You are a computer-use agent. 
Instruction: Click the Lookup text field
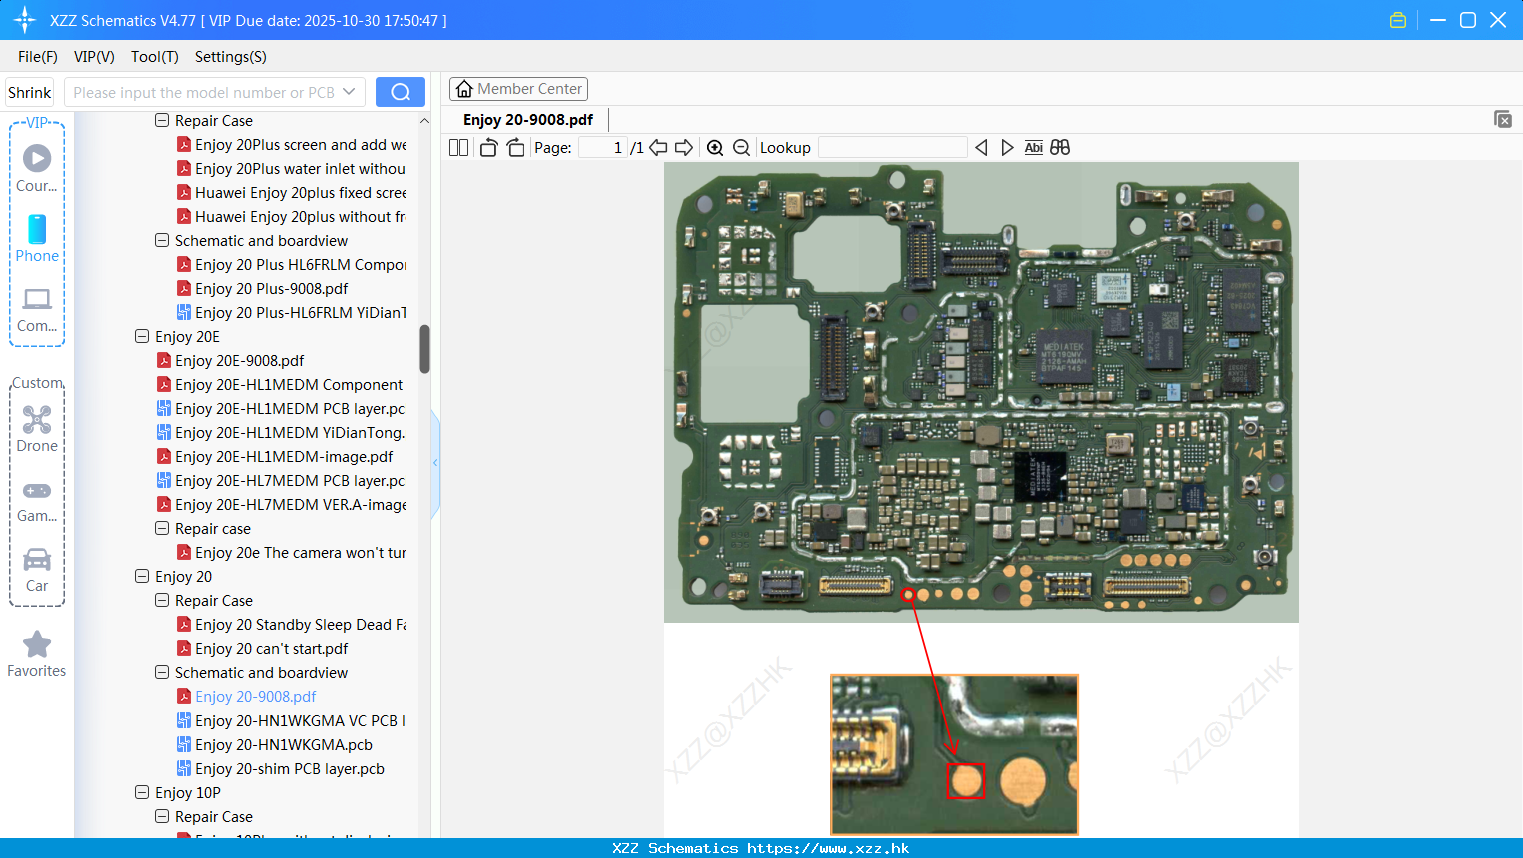(x=892, y=147)
